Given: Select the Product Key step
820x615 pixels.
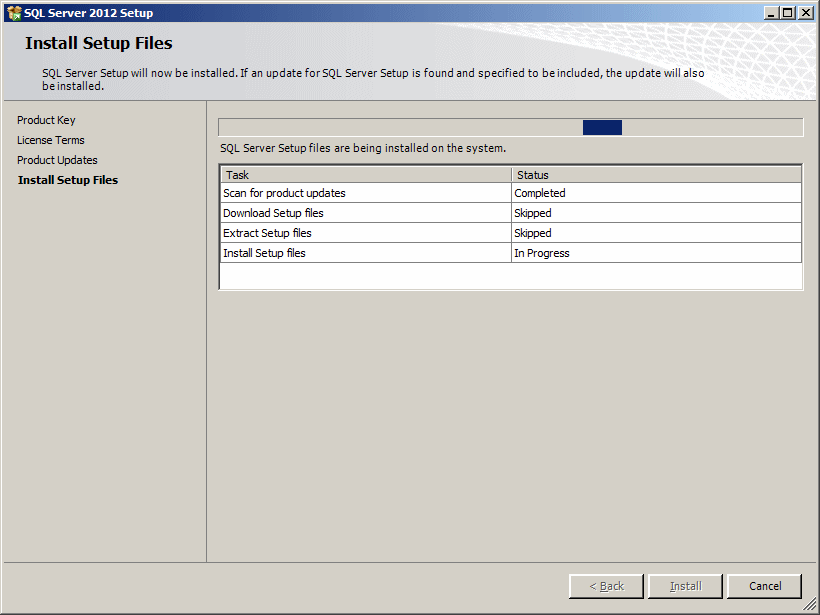Looking at the screenshot, I should 46,120.
